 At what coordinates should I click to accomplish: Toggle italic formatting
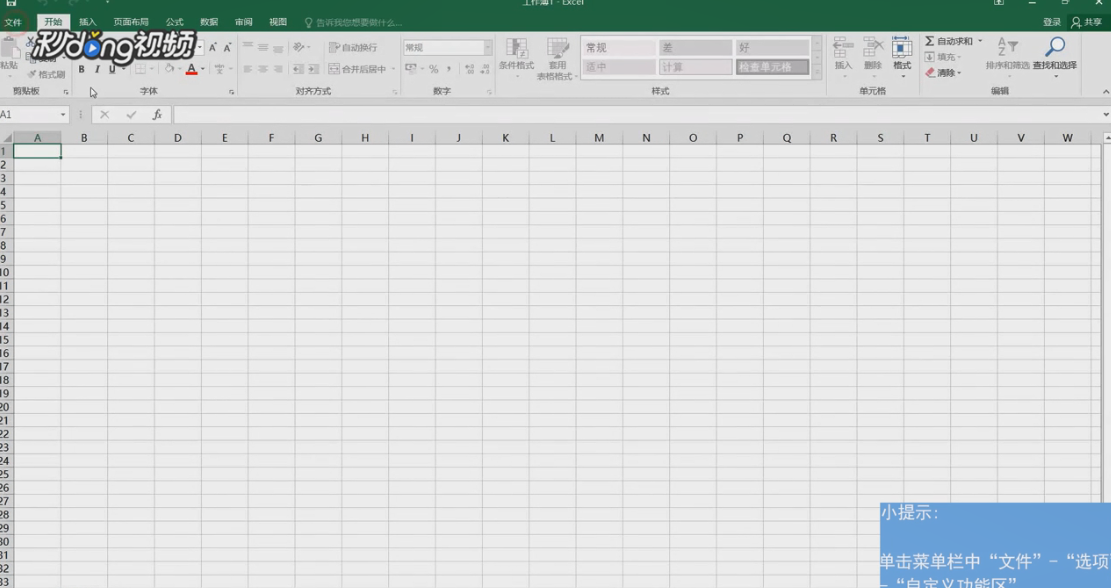97,70
